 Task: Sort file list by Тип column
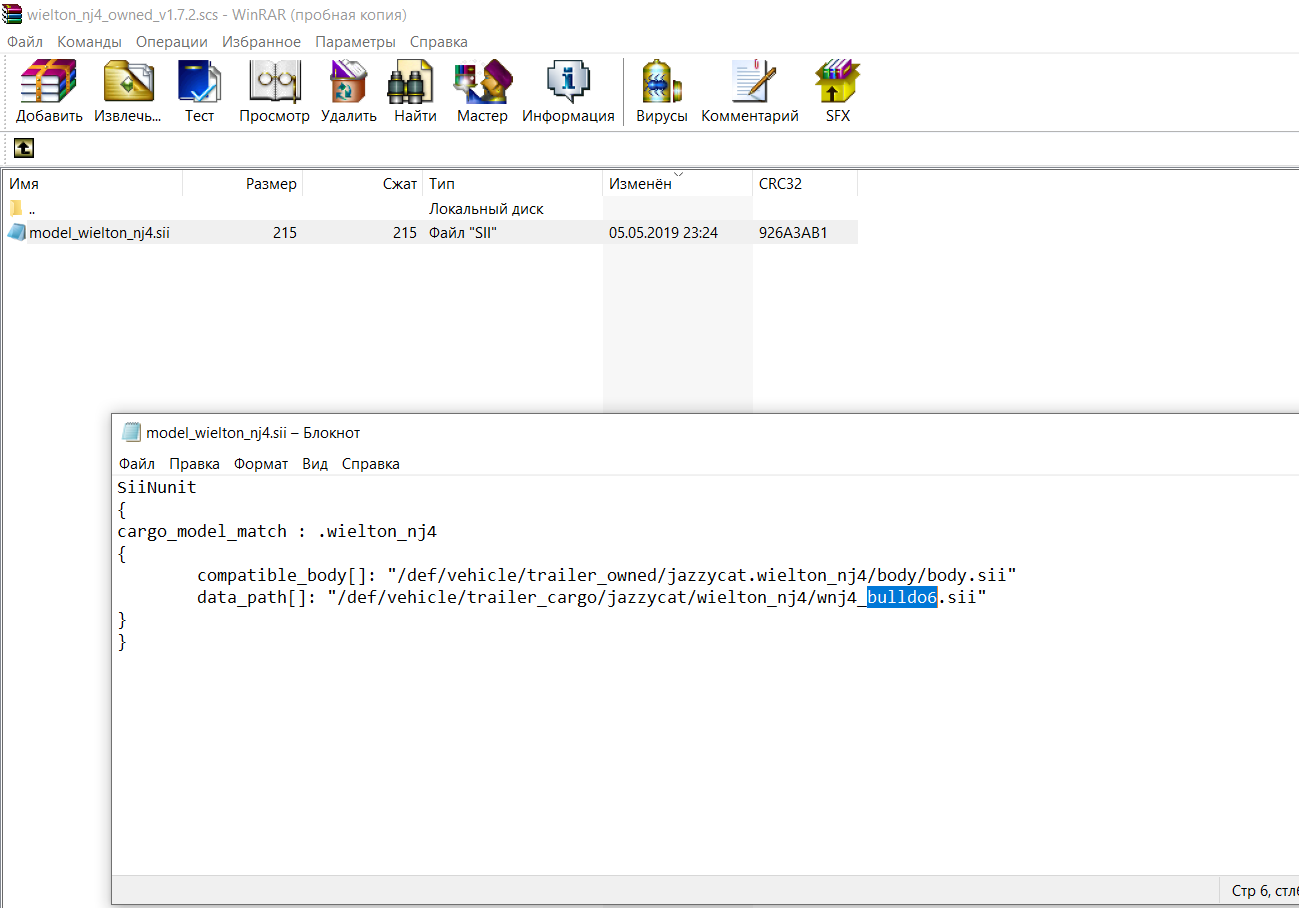(513, 184)
